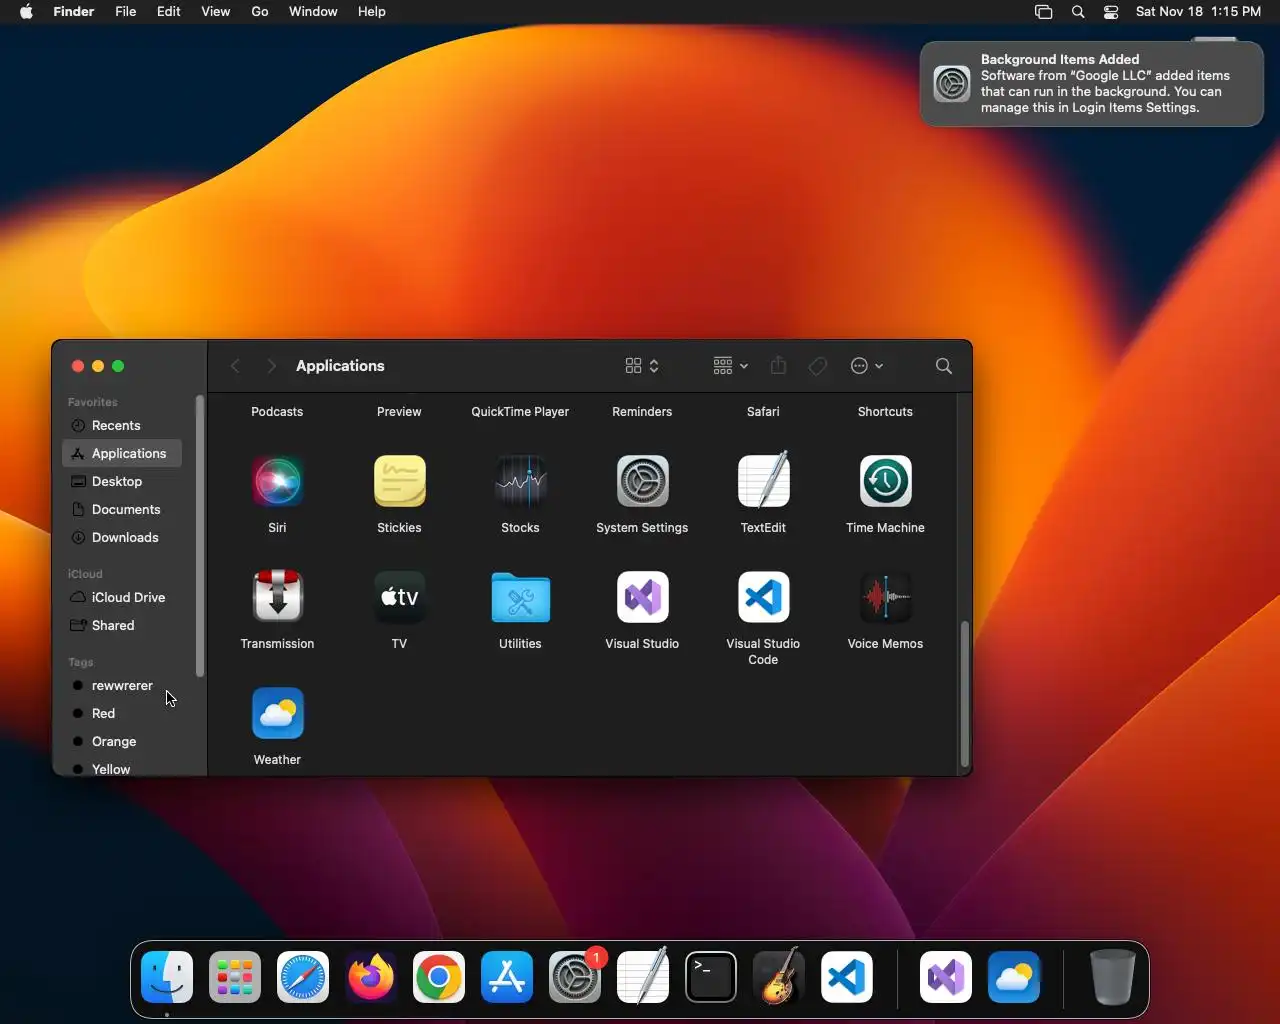Select the rewwrerer tag
The image size is (1280, 1024).
(x=122, y=686)
